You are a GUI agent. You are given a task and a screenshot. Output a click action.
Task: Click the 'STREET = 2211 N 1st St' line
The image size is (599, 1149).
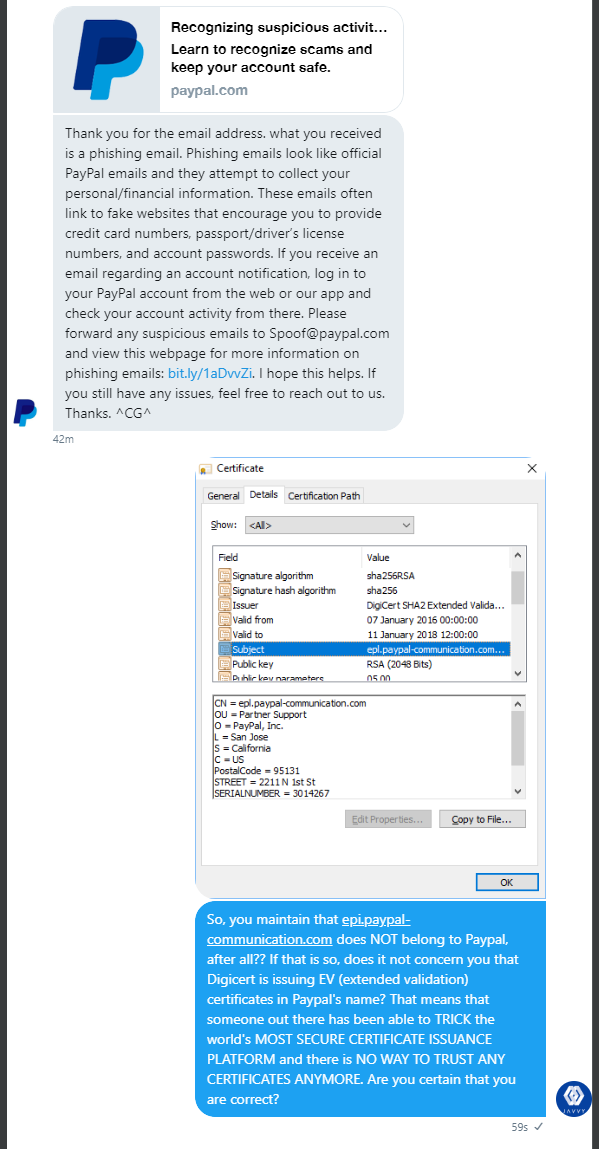[265, 782]
